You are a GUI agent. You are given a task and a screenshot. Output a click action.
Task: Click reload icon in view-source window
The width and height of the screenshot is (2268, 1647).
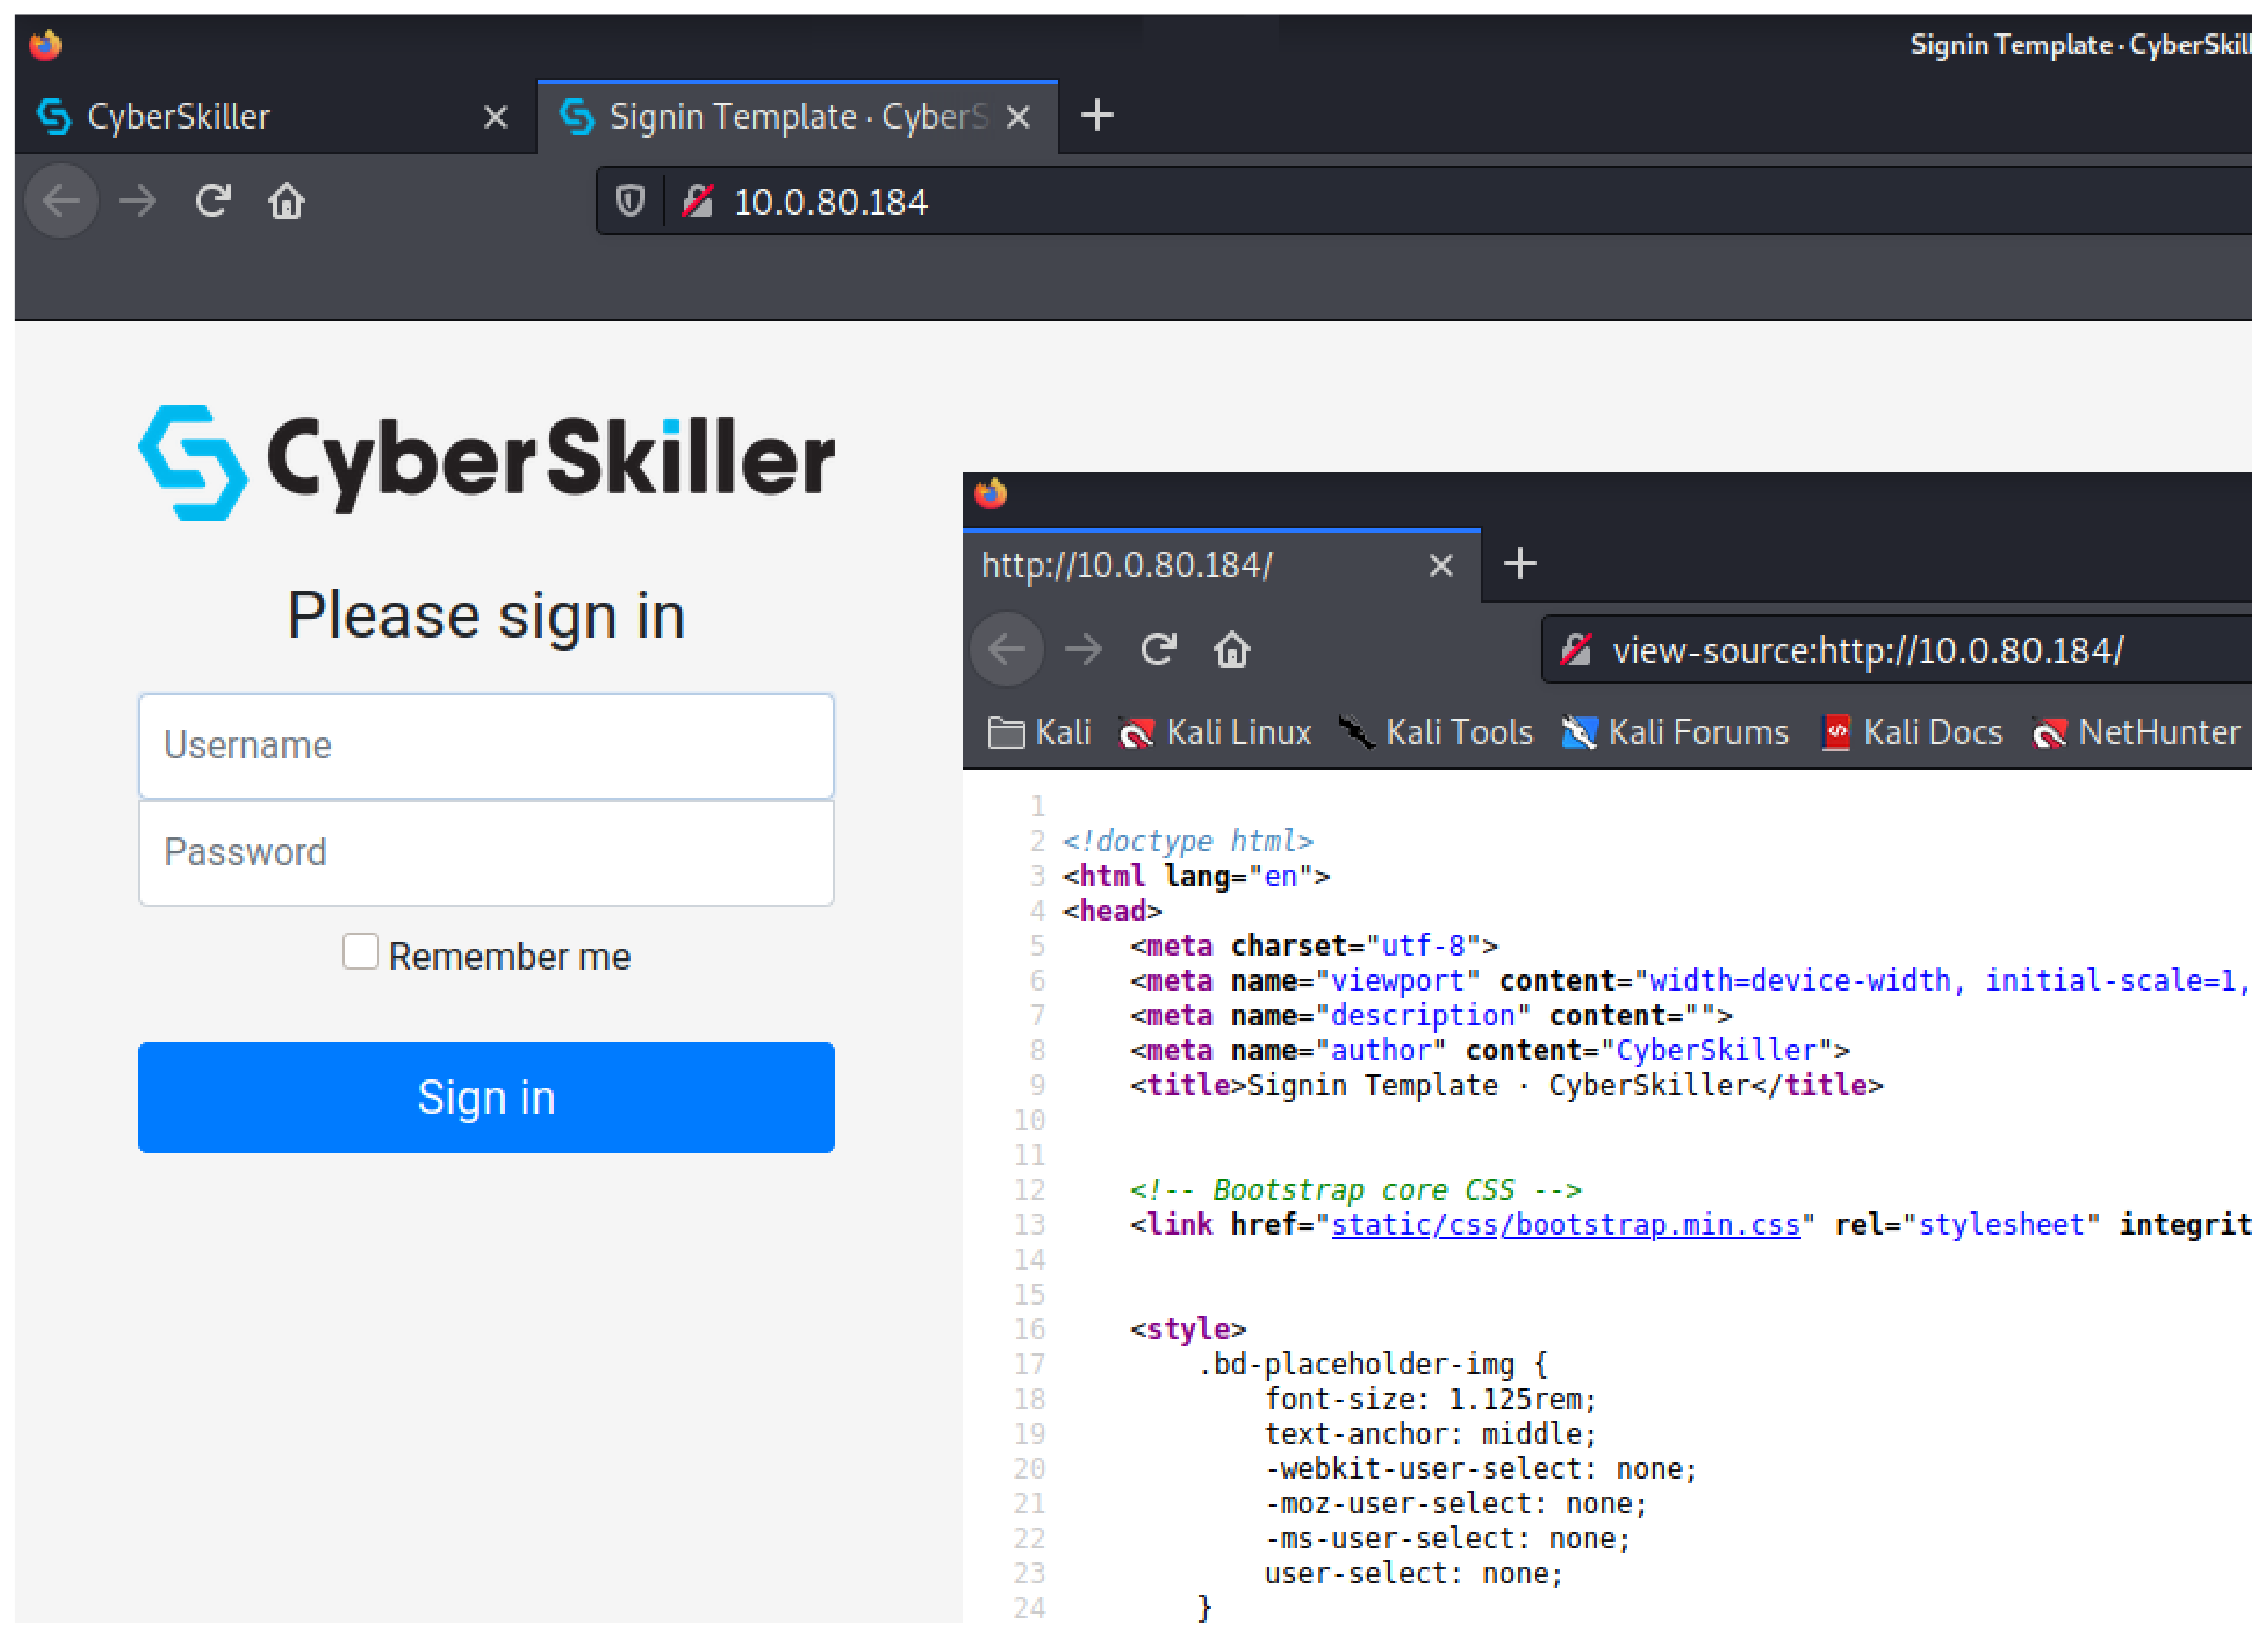[1158, 650]
